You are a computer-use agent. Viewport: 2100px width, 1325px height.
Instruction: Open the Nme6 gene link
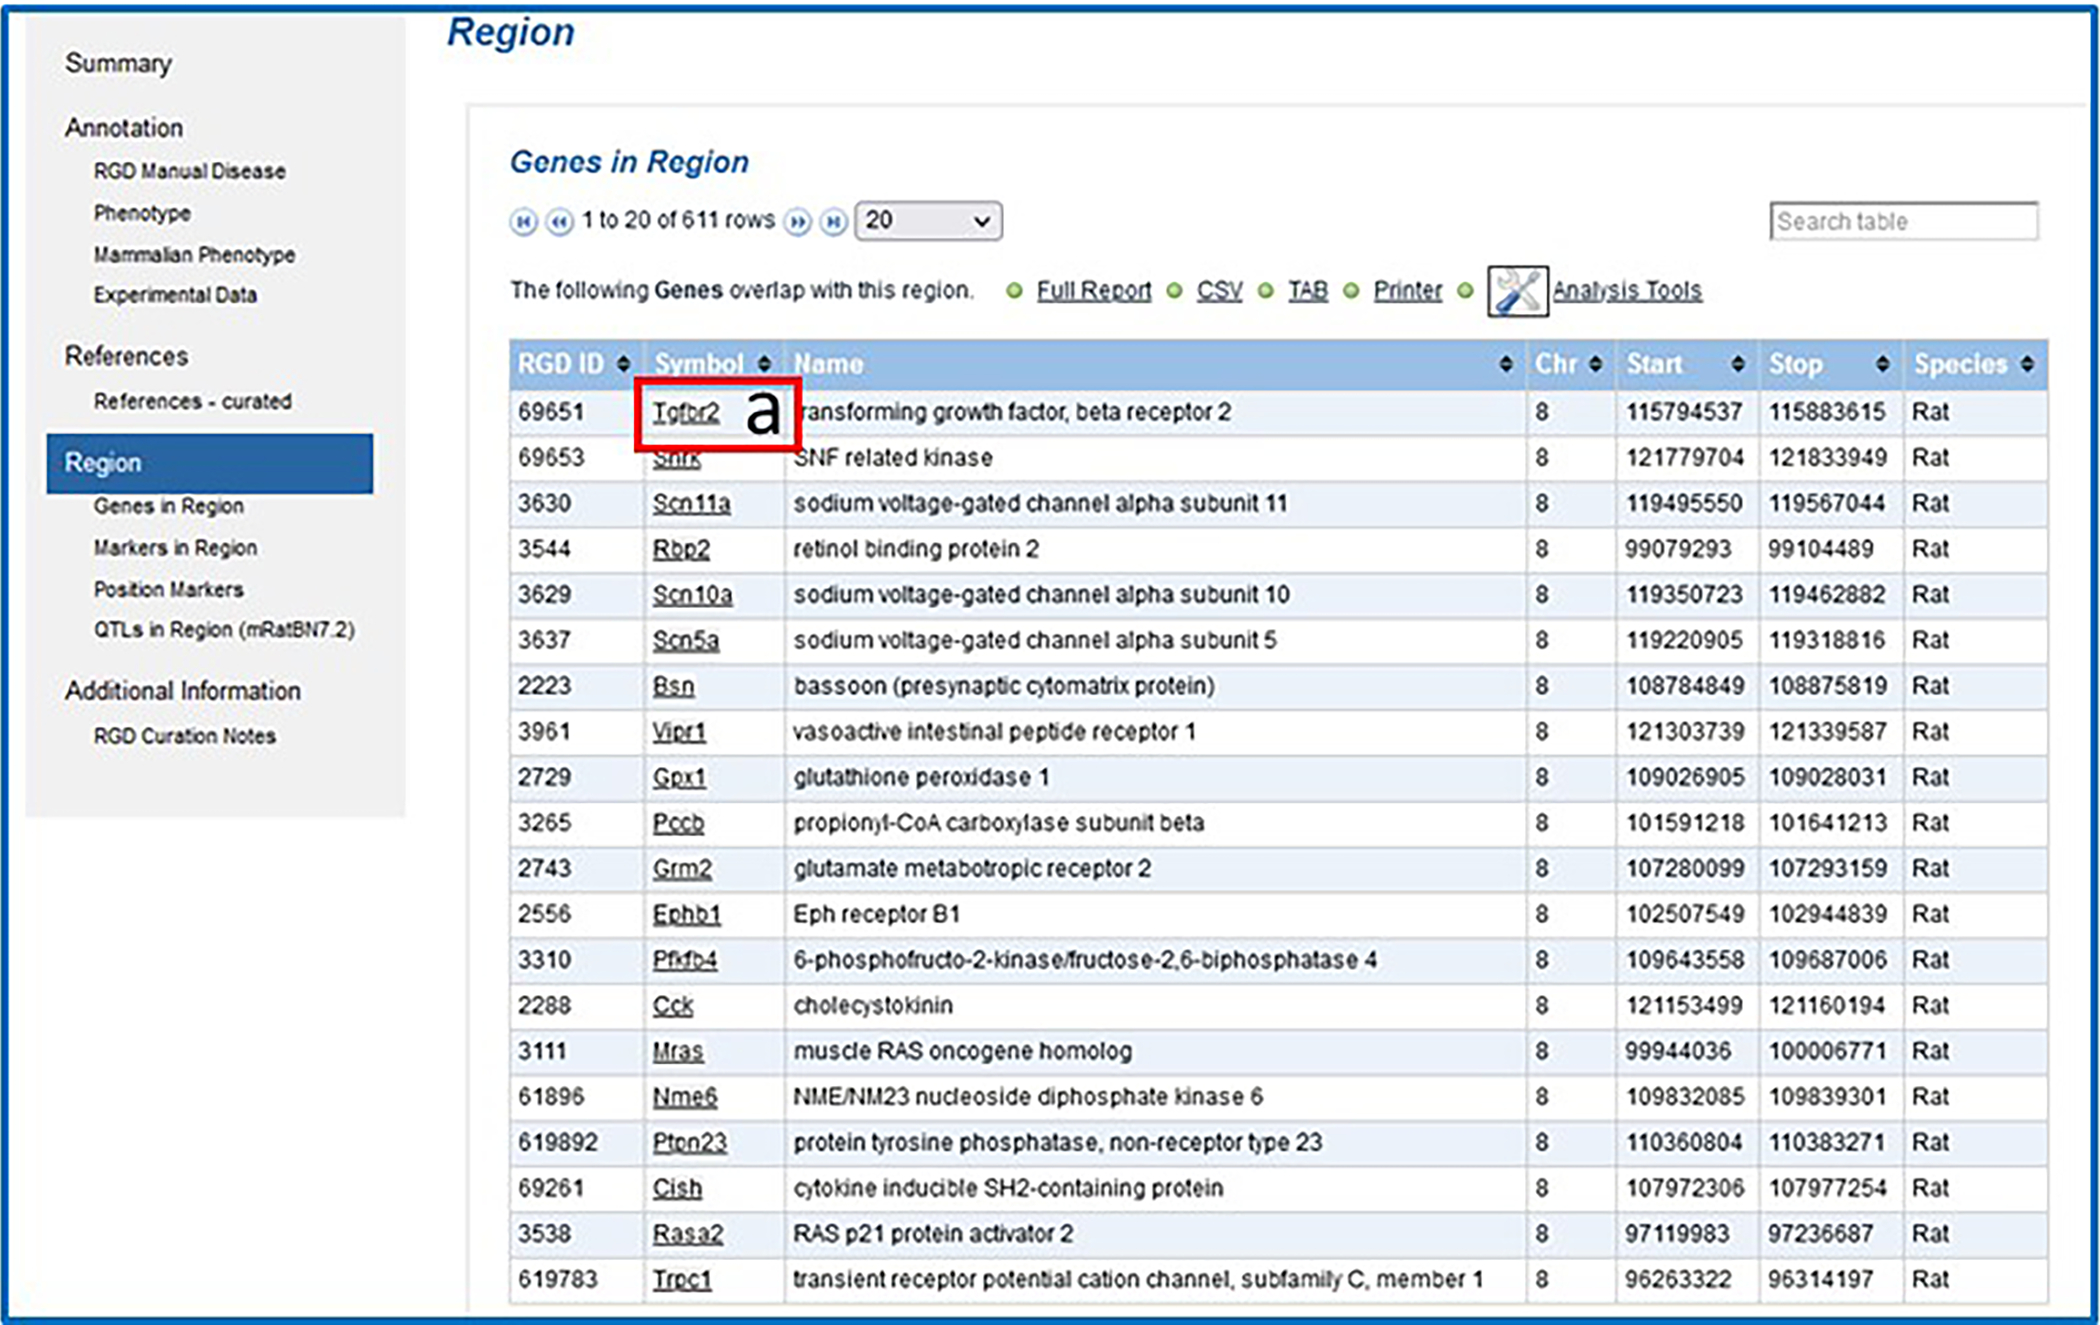click(685, 1097)
